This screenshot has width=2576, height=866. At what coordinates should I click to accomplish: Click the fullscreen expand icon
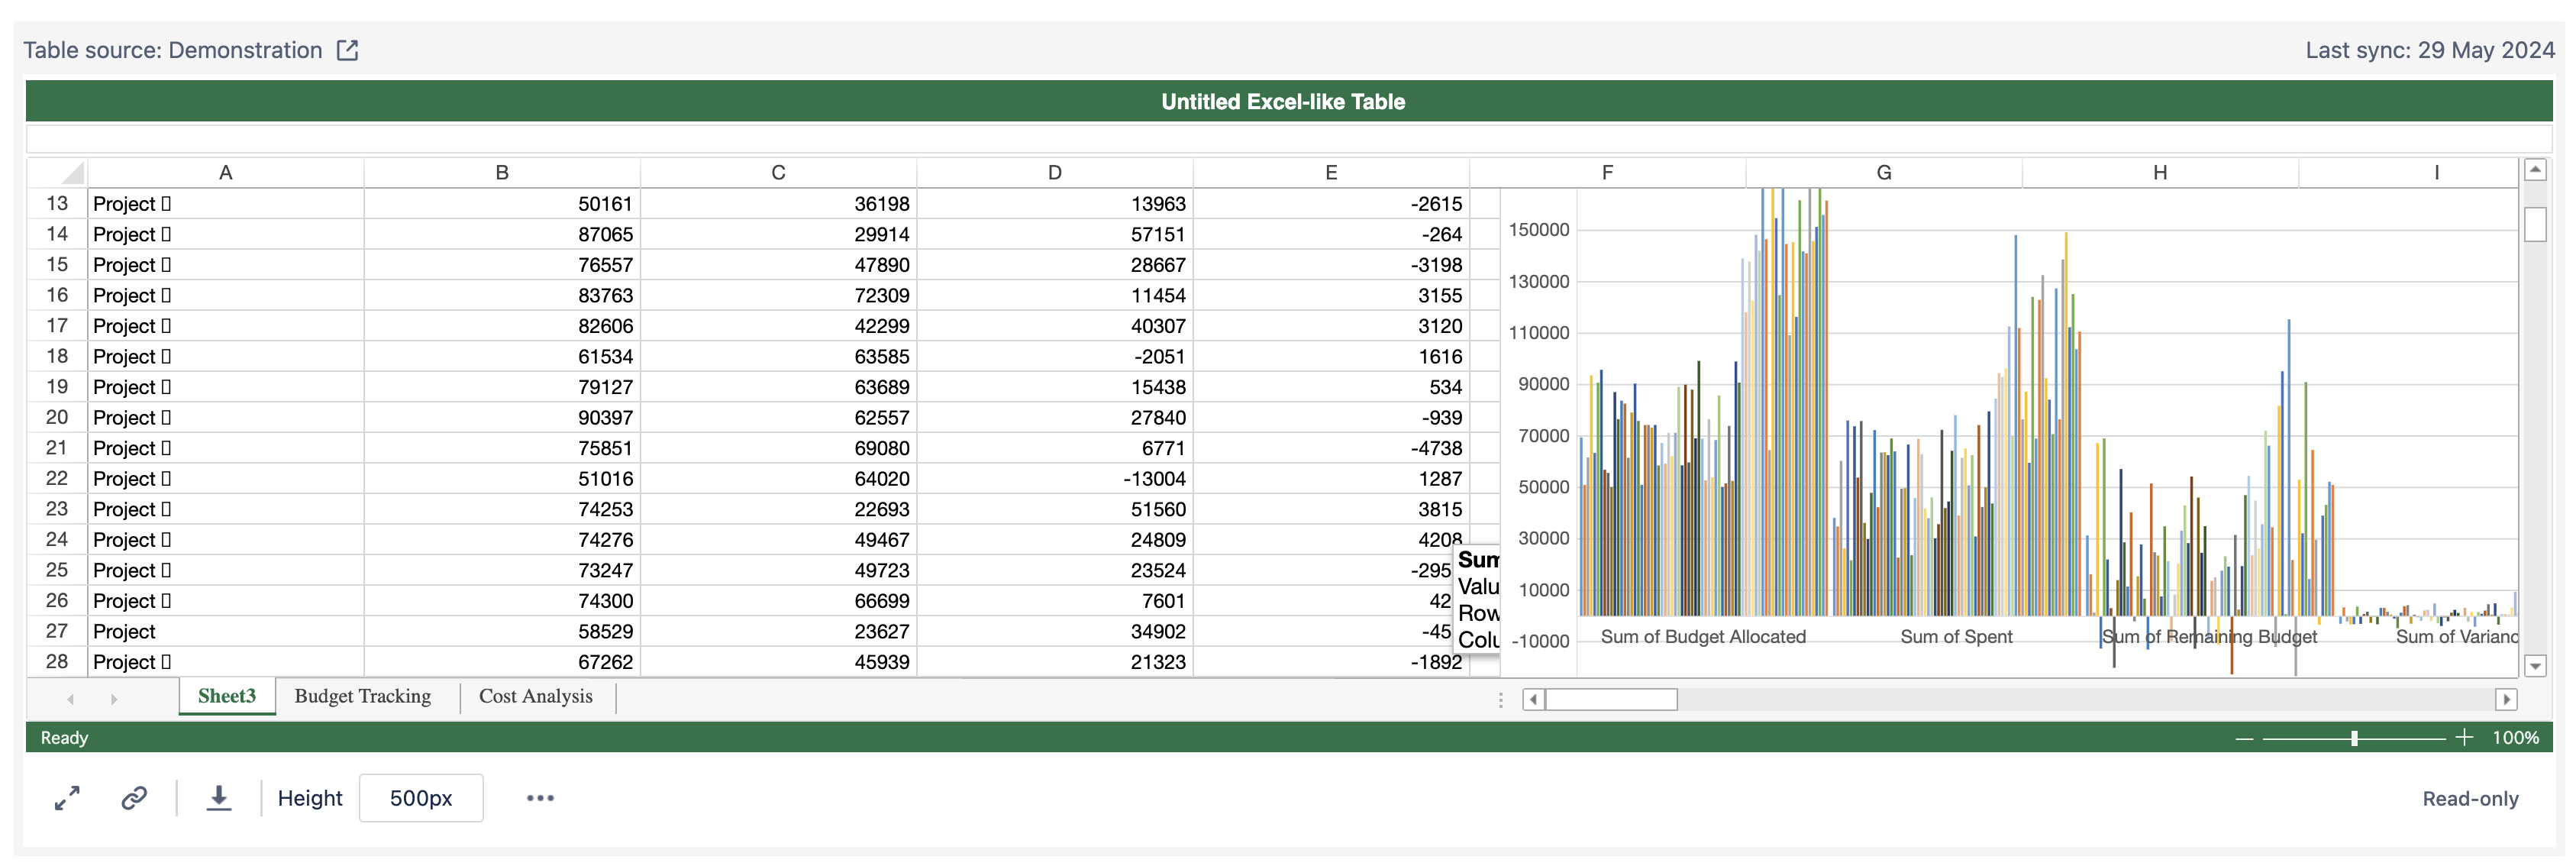click(x=67, y=798)
